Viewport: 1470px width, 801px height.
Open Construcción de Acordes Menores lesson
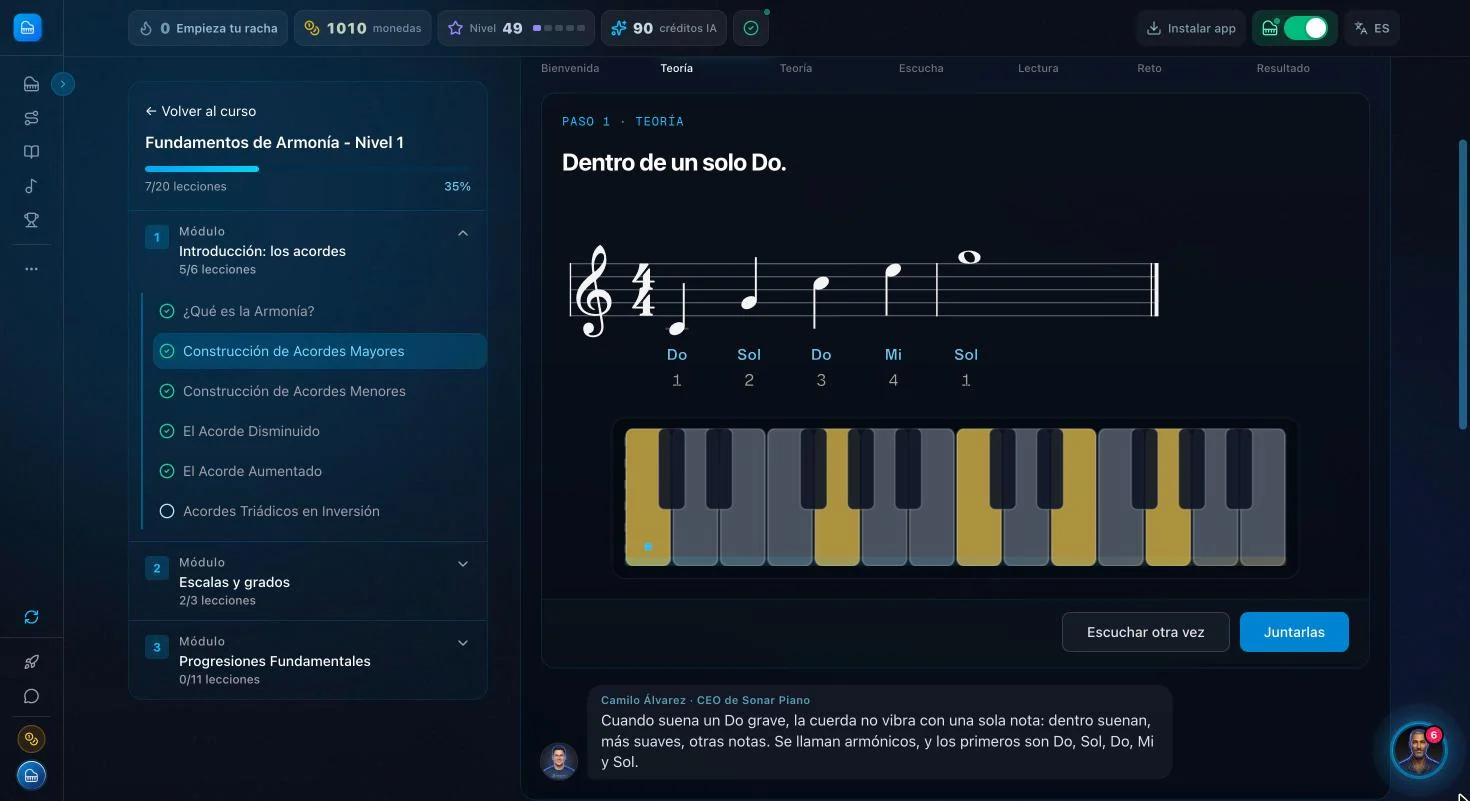[320, 391]
